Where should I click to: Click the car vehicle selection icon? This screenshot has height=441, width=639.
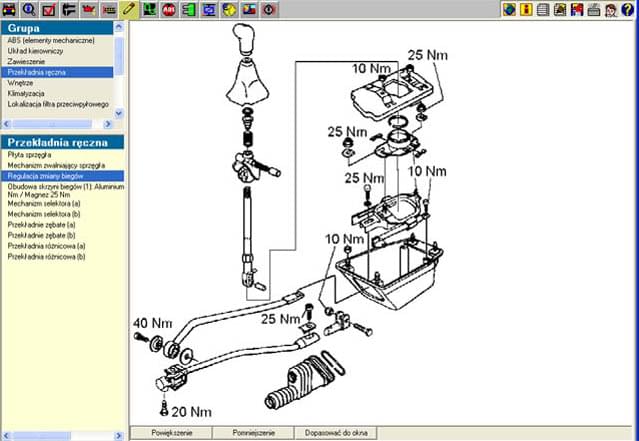[x=9, y=10]
